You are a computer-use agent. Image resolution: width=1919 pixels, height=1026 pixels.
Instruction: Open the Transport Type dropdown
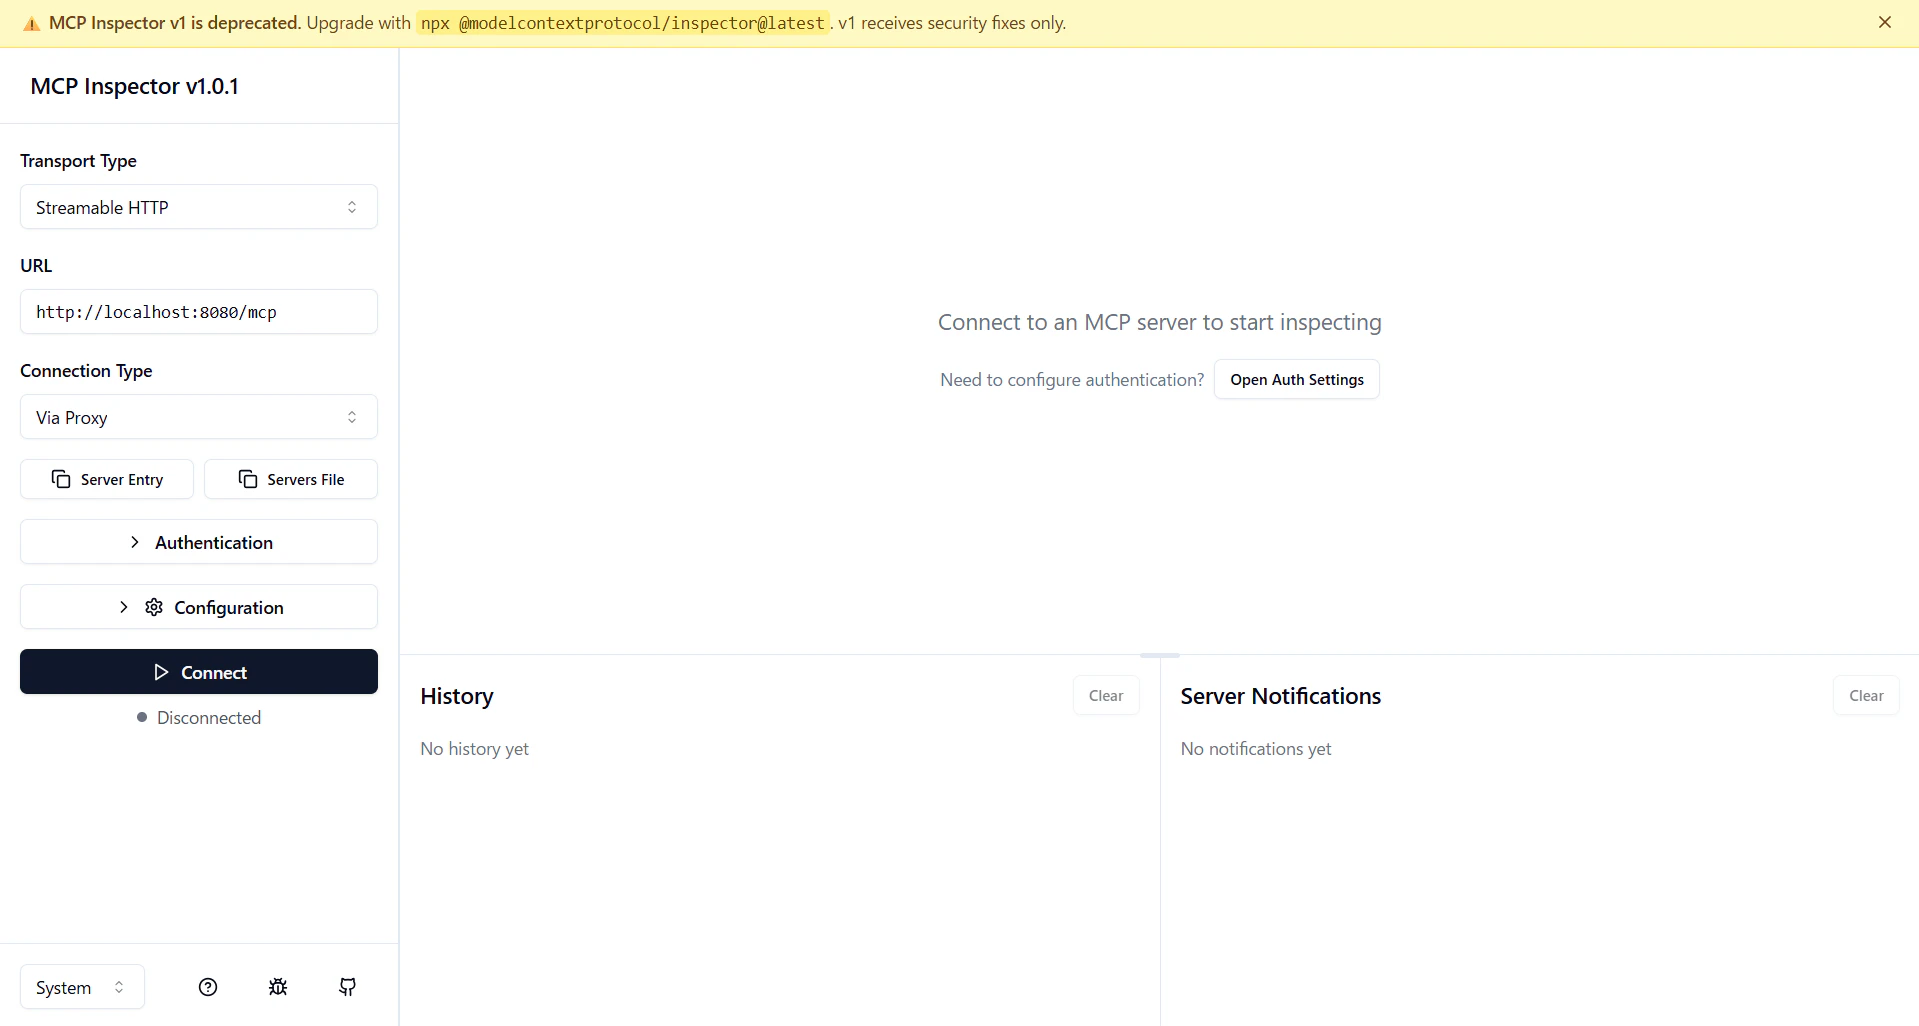tap(199, 207)
